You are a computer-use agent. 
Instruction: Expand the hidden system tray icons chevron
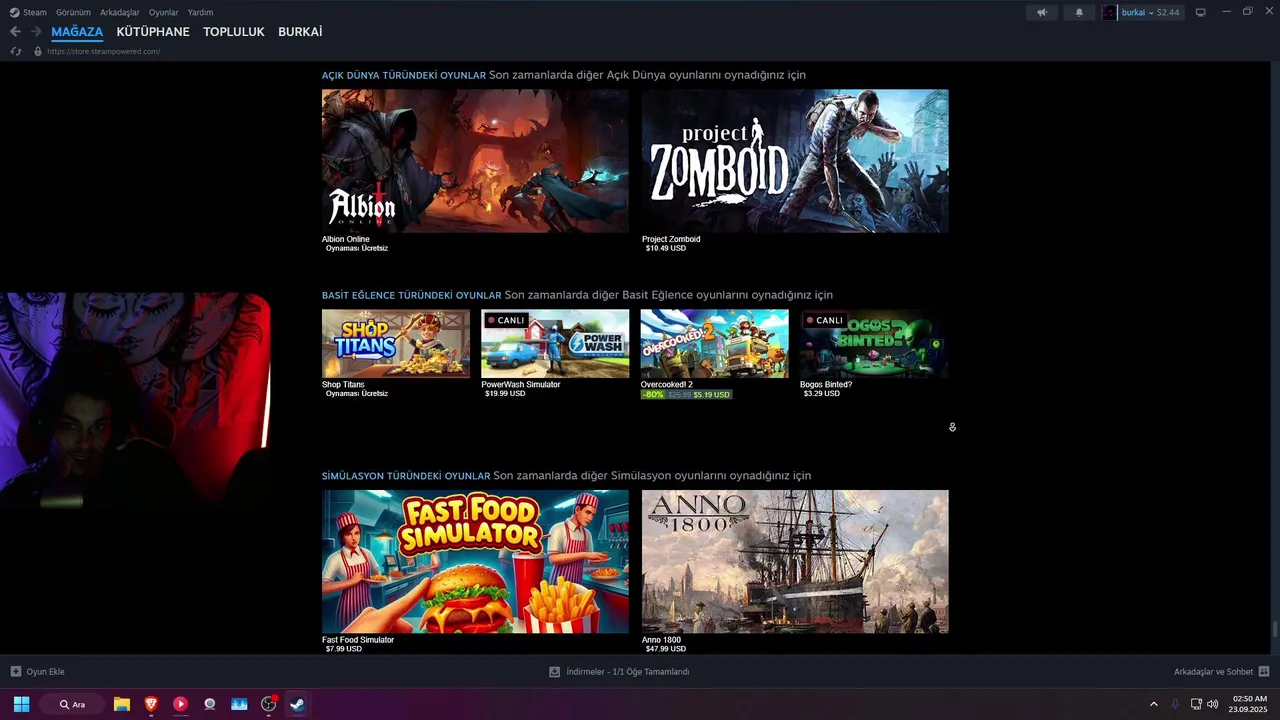tap(1153, 704)
